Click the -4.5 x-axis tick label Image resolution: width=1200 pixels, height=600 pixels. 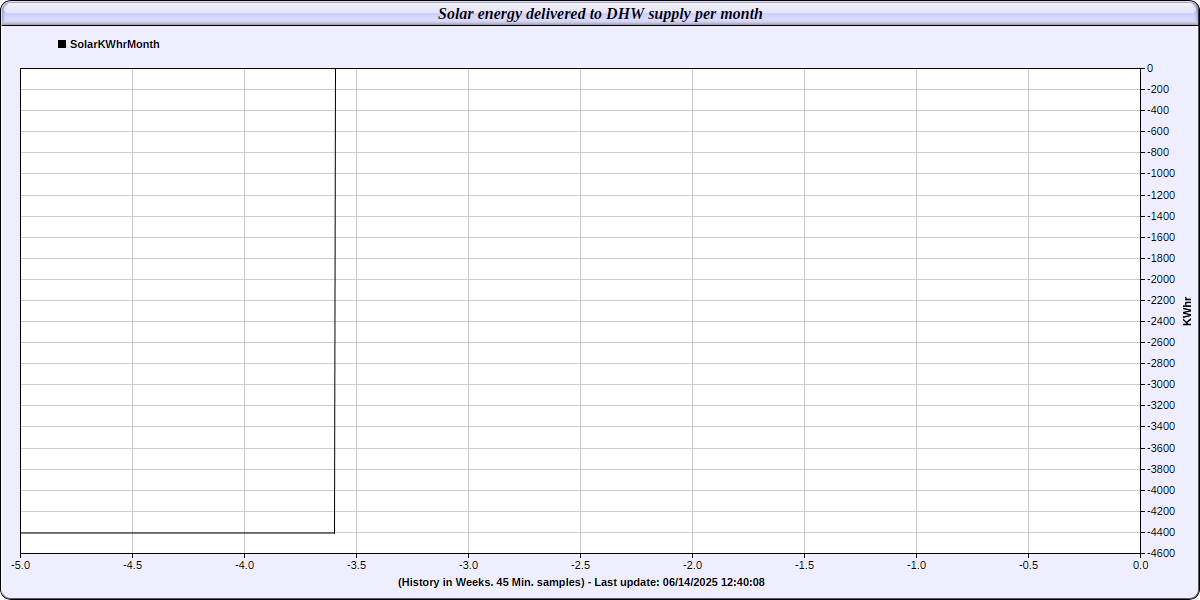point(133,565)
